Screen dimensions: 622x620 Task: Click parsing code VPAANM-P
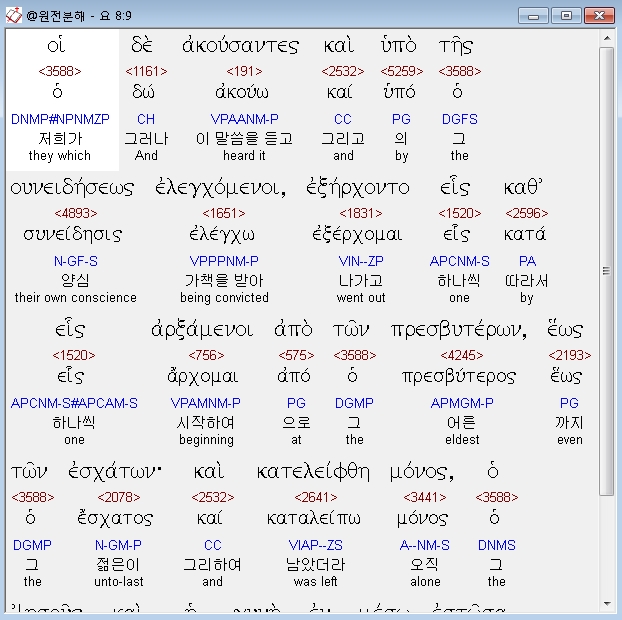point(244,119)
